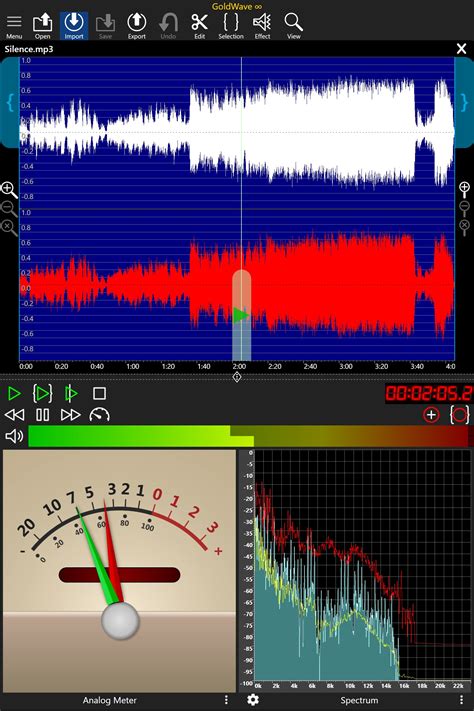Click record into selection button

(x=459, y=415)
